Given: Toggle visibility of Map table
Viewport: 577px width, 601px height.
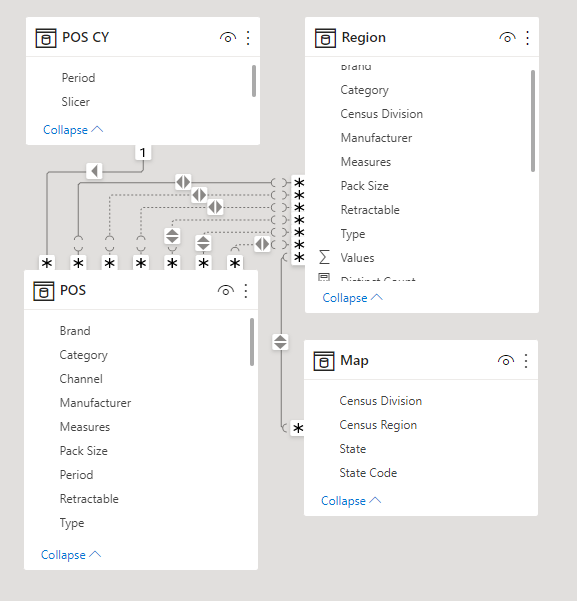Looking at the screenshot, I should 506,361.
